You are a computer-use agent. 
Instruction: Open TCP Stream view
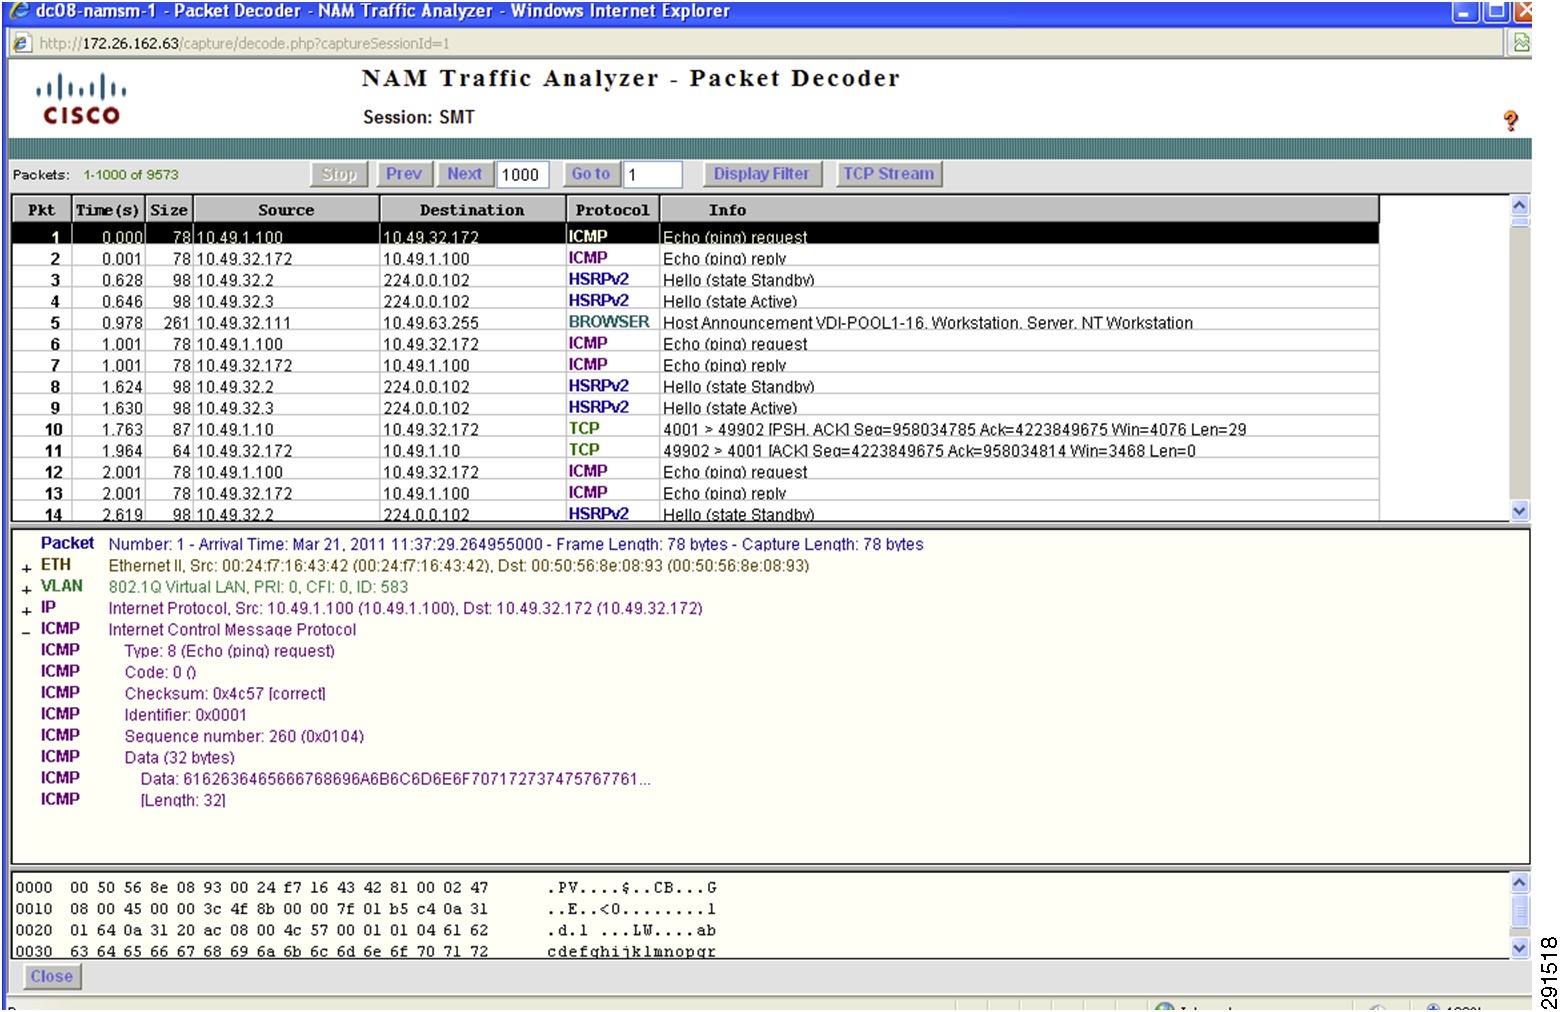coord(888,174)
